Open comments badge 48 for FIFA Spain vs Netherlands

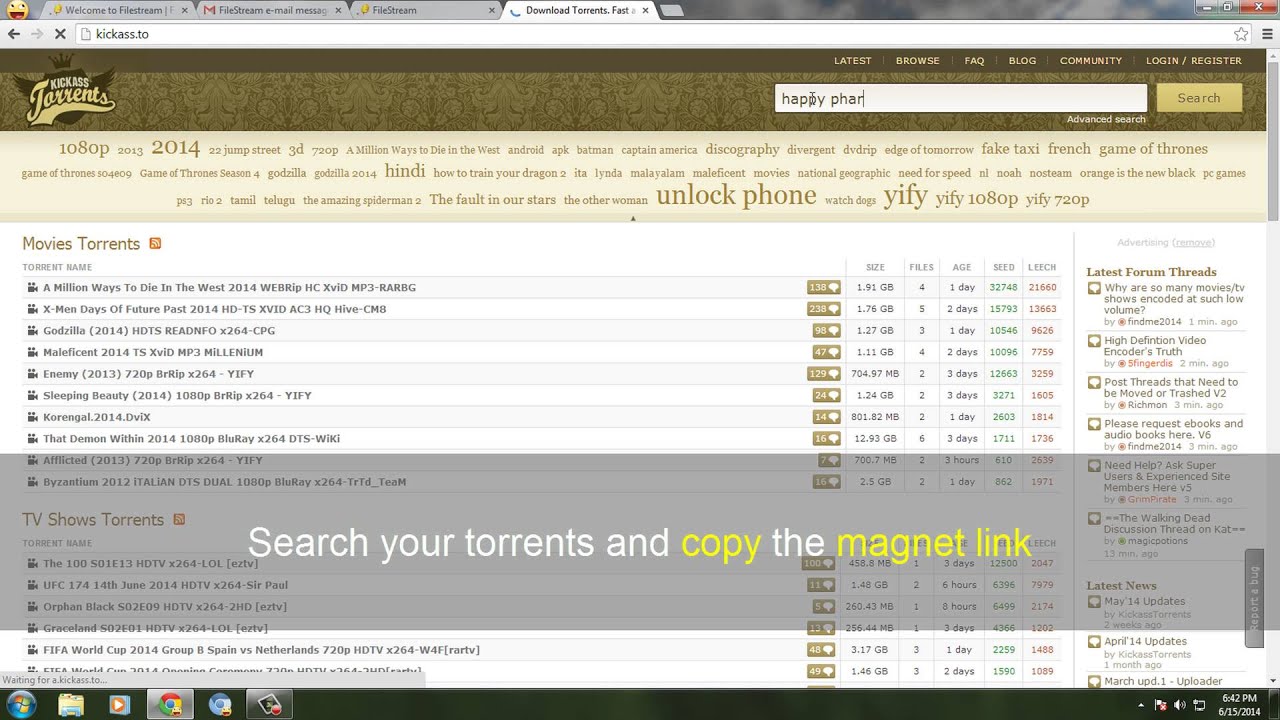pos(822,650)
